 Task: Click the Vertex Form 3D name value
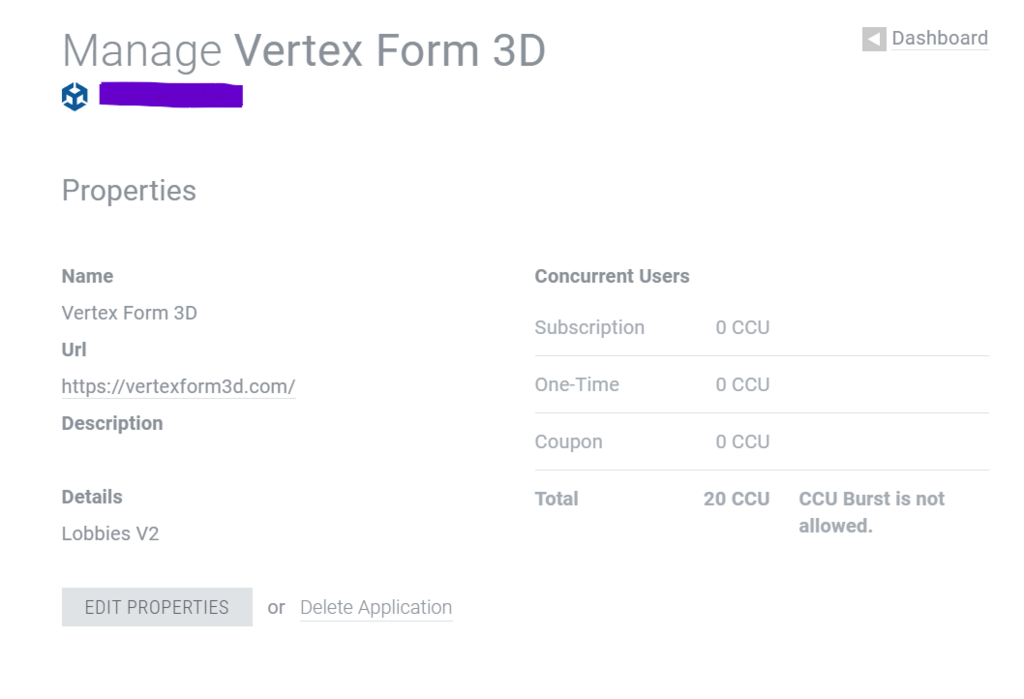point(129,313)
